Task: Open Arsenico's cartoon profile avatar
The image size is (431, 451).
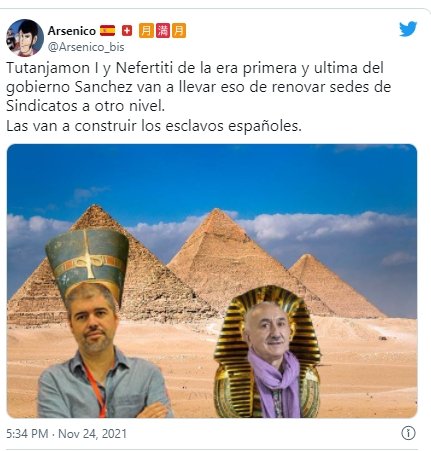Action: [25, 38]
